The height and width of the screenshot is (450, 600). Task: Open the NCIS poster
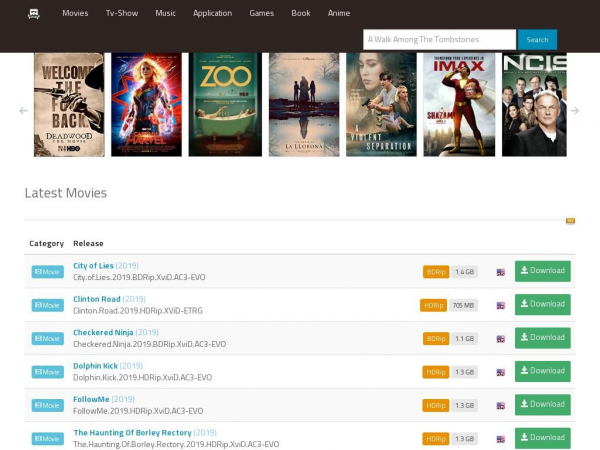[x=534, y=104]
